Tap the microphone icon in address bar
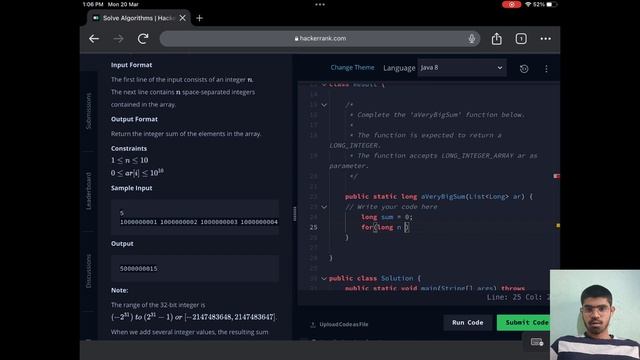The height and width of the screenshot is (360, 640). pyautogui.click(x=471, y=39)
